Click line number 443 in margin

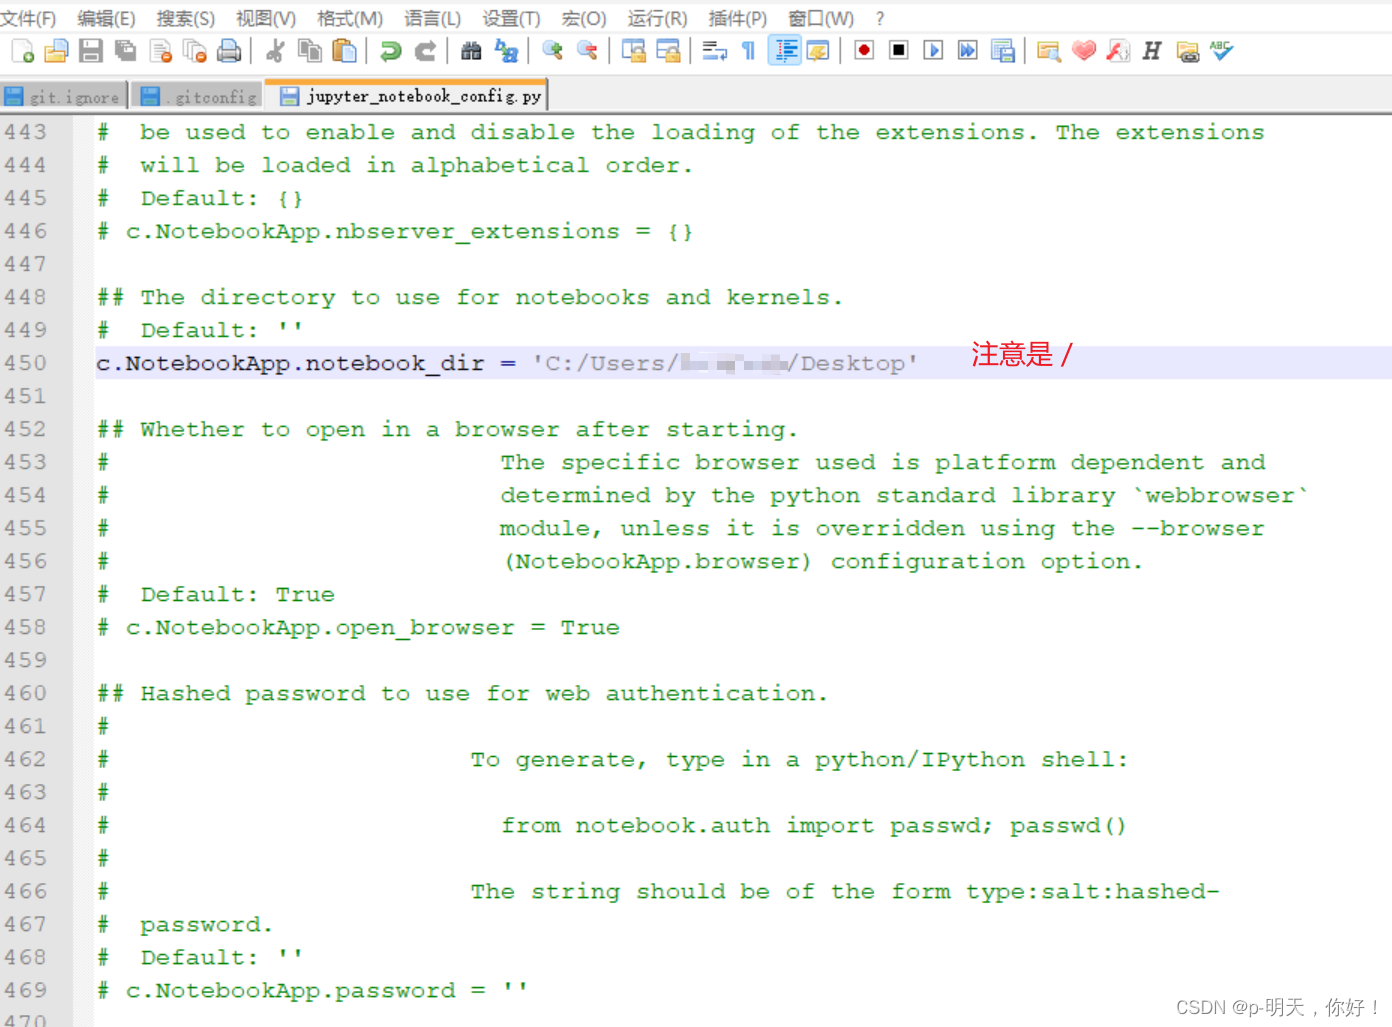[x=25, y=132]
